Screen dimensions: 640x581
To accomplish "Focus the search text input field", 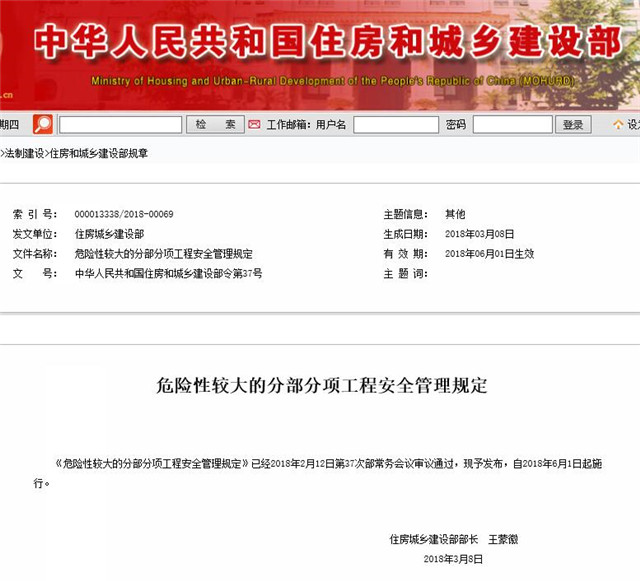I will (x=121, y=125).
